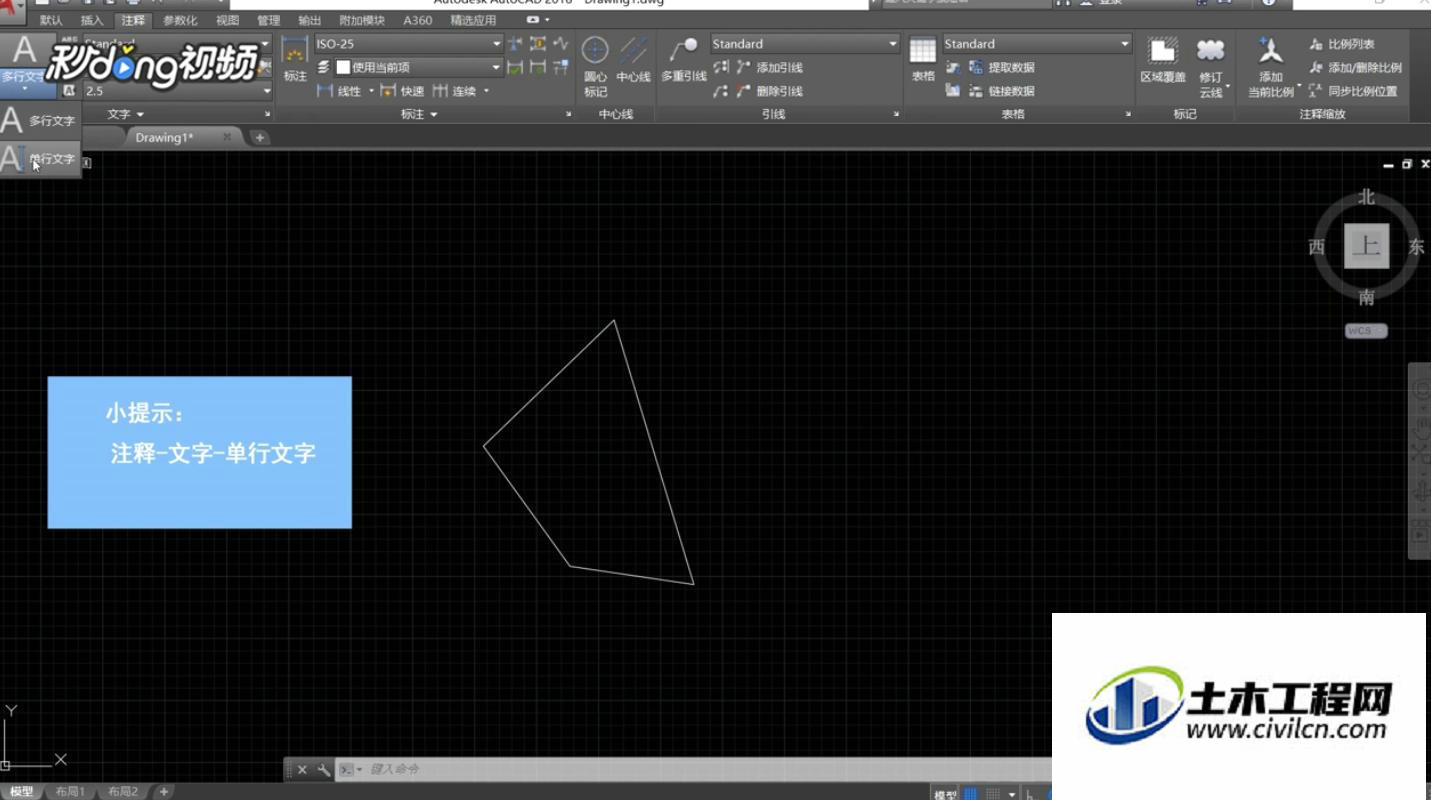1431x800 pixels.
Task: Click 北 north on the ViewCube compass
Action: point(1366,197)
